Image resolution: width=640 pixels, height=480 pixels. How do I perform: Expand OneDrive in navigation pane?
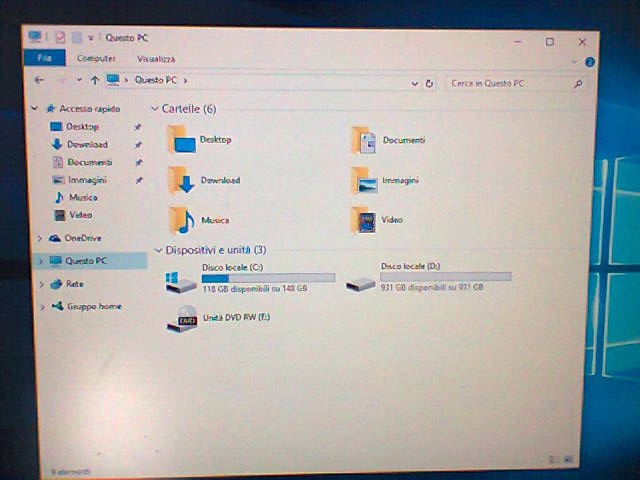coord(40,238)
